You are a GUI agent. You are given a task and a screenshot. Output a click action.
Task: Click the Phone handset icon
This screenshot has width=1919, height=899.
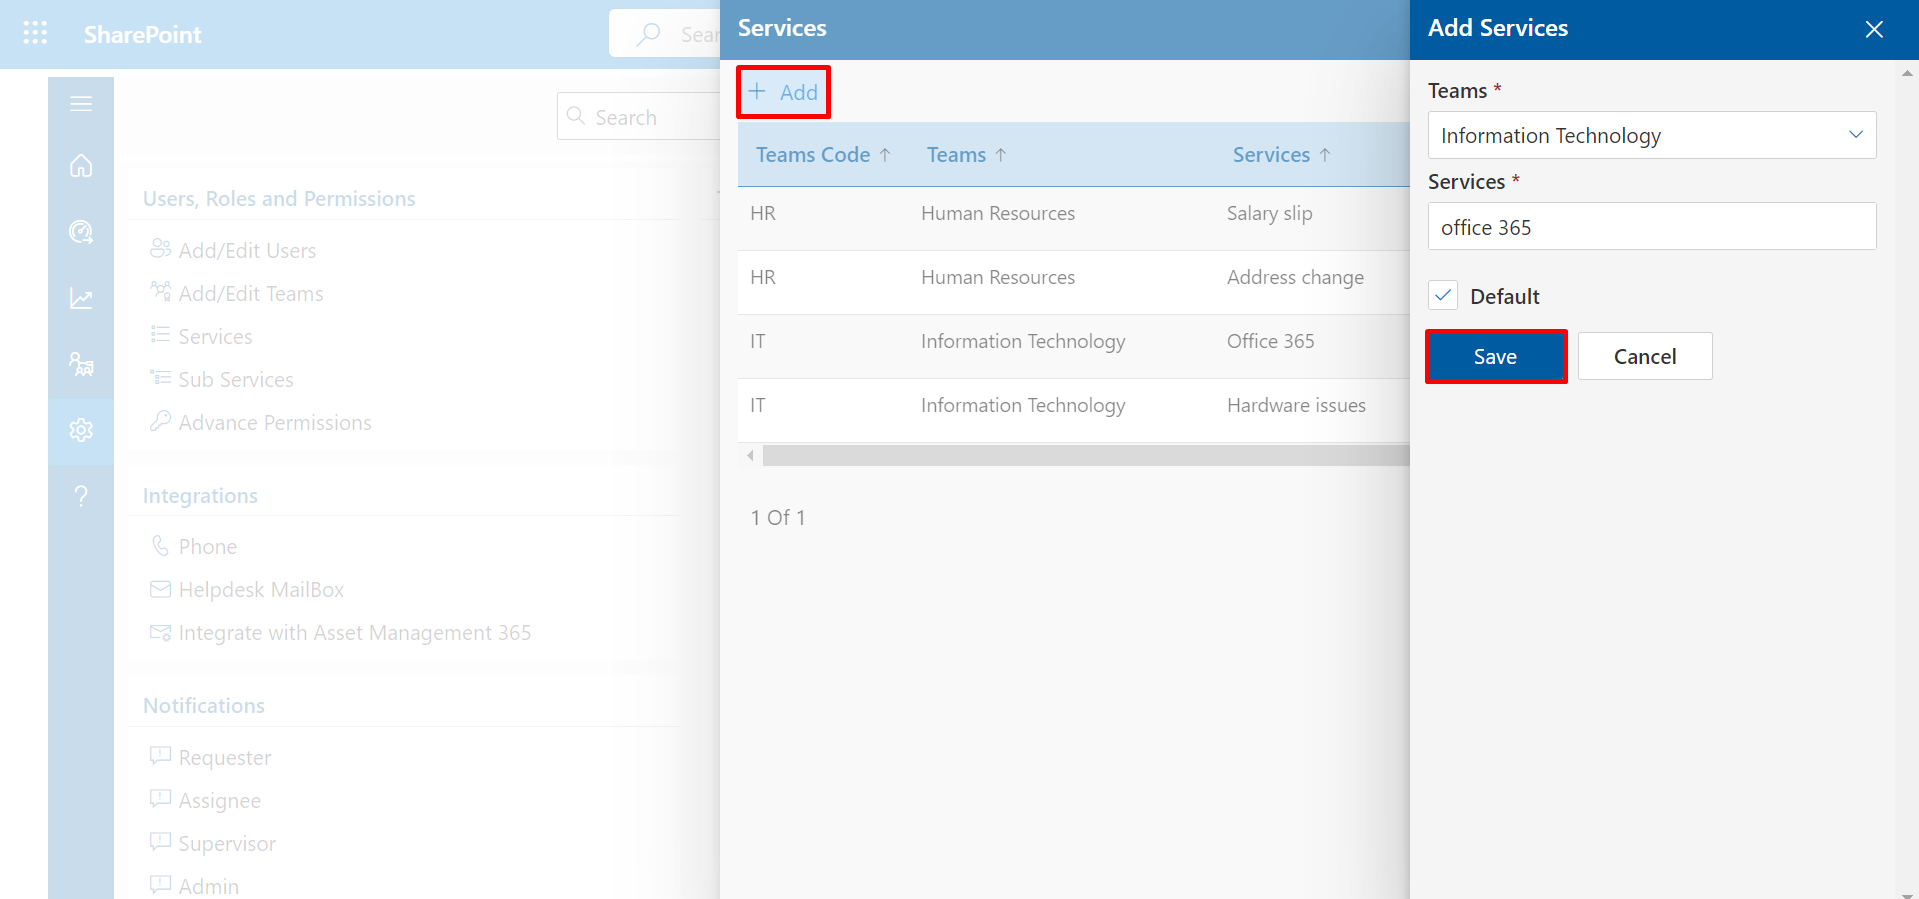[160, 545]
